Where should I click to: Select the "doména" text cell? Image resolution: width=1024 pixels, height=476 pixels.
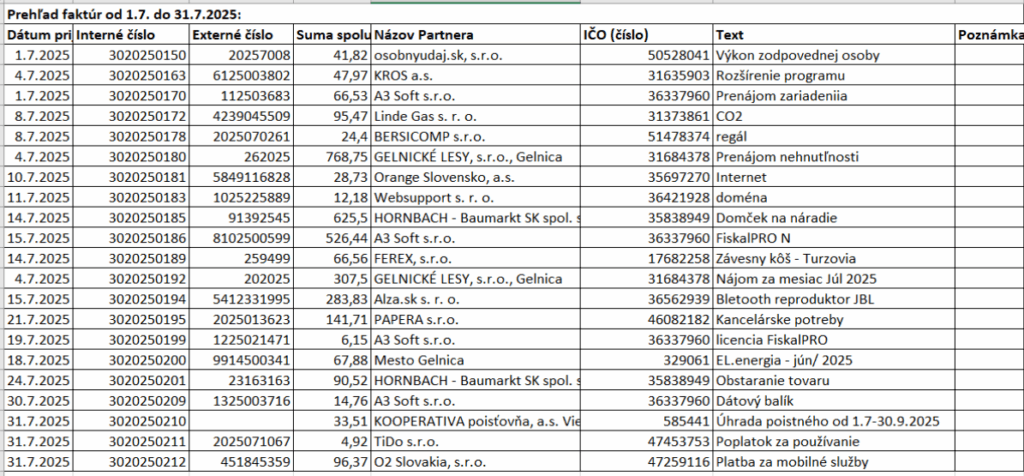coord(834,197)
